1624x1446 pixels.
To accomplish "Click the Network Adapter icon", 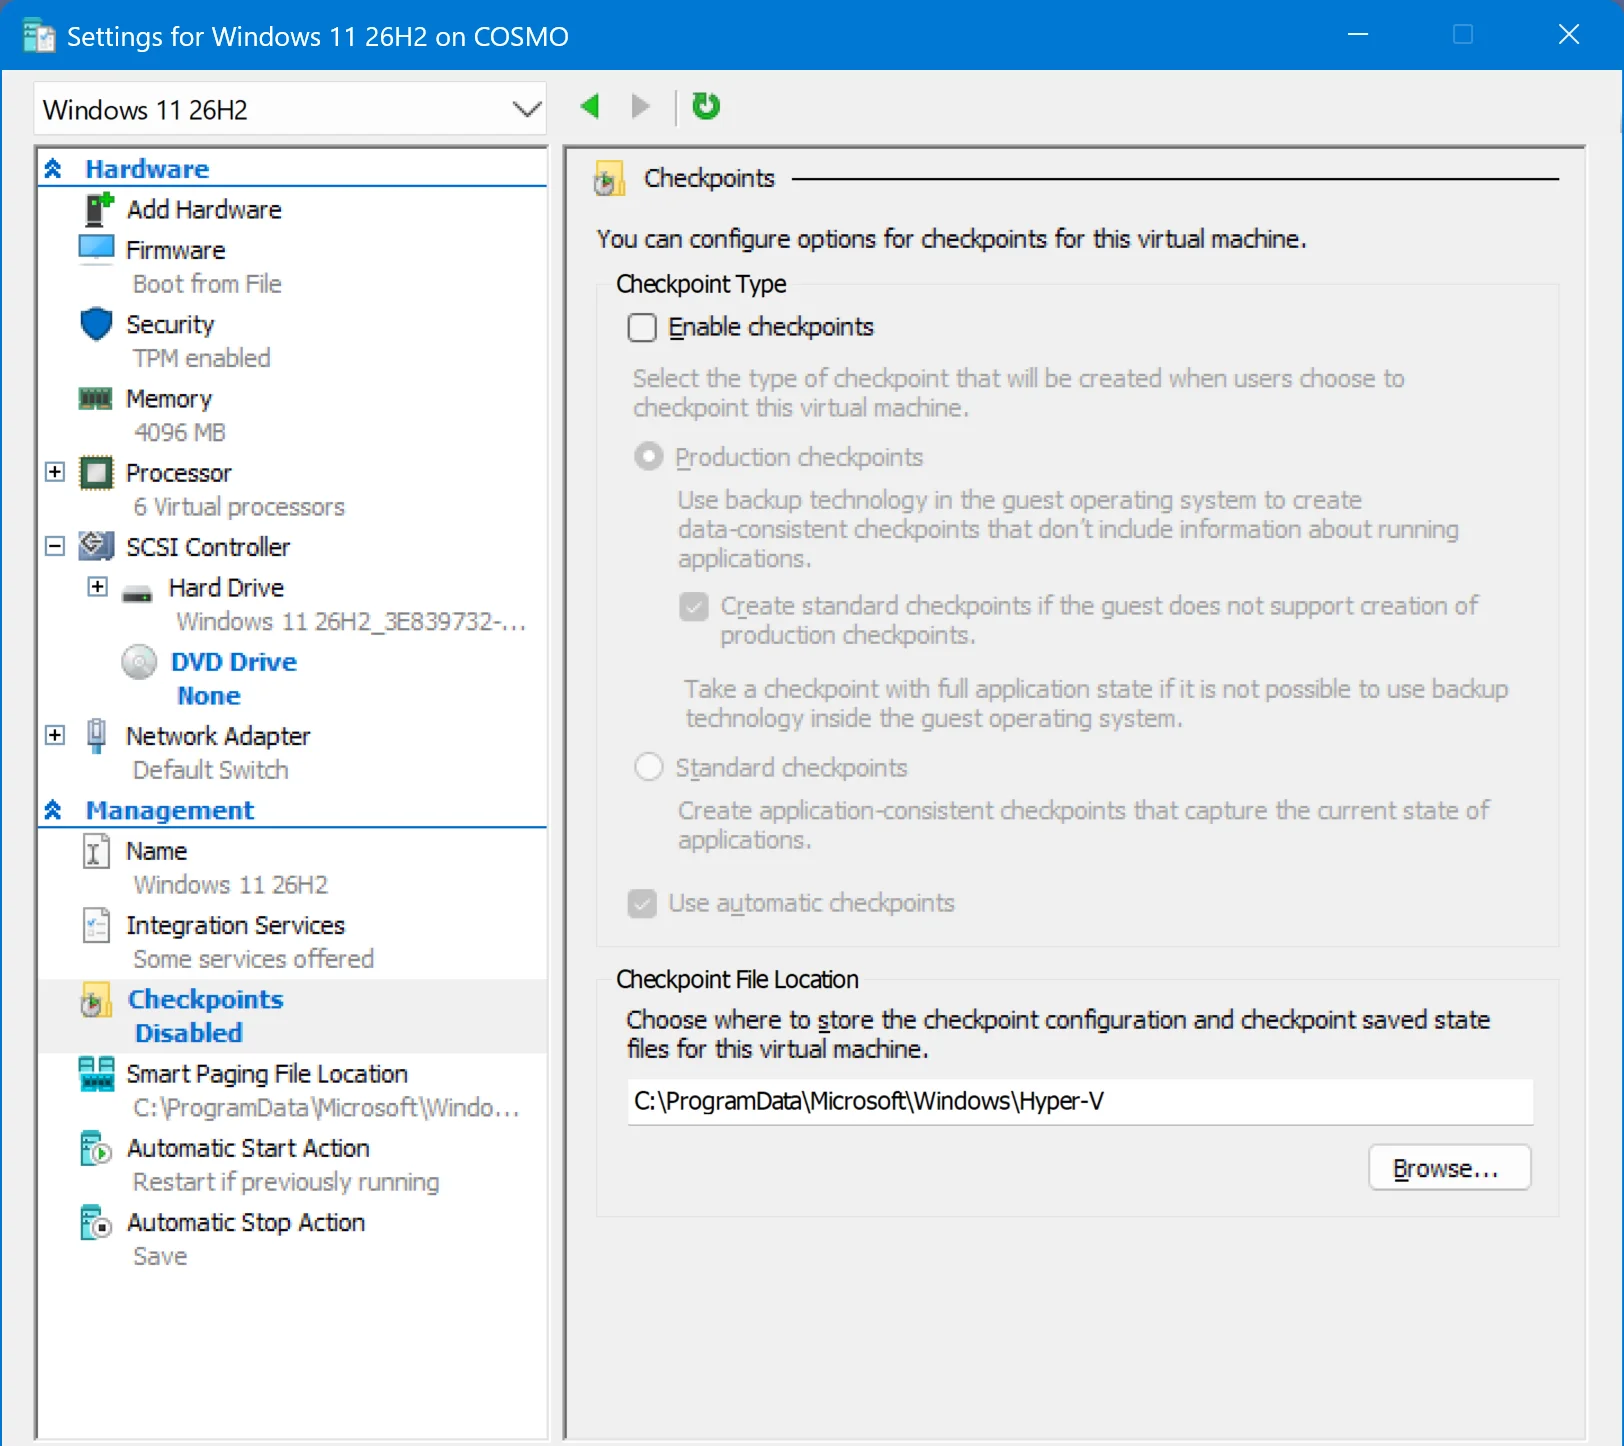I will click(x=96, y=735).
